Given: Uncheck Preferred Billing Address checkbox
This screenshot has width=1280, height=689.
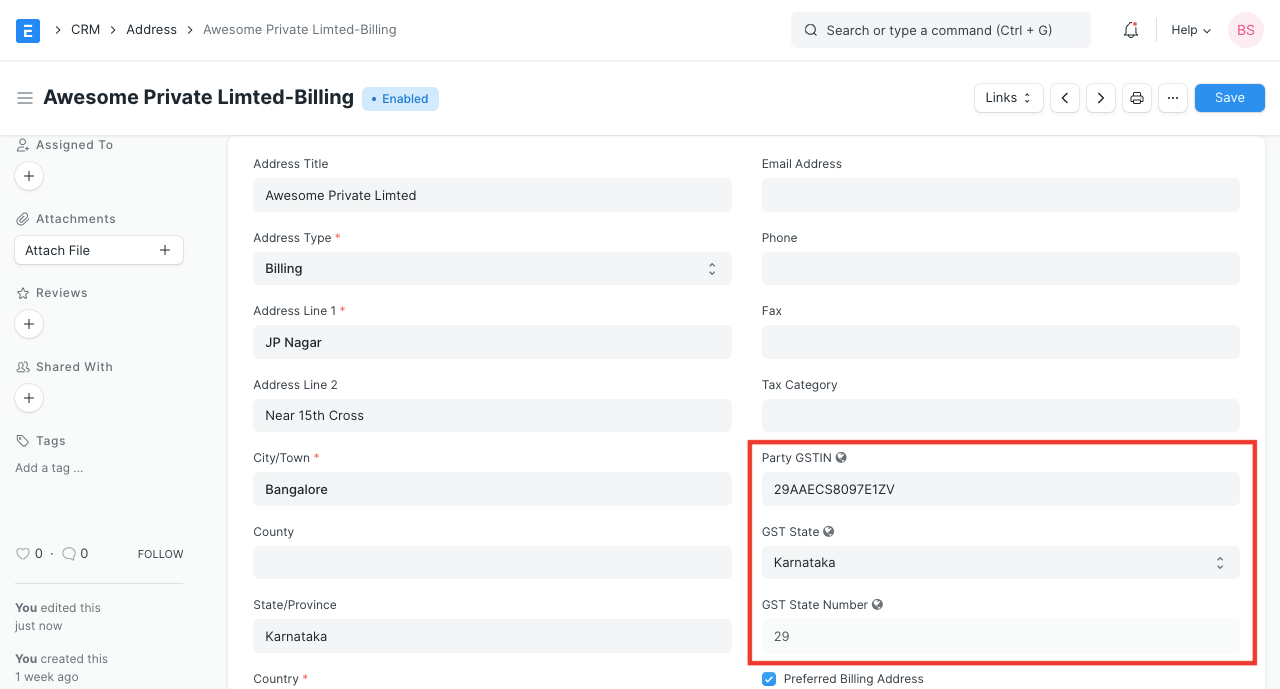Looking at the screenshot, I should click(x=769, y=679).
